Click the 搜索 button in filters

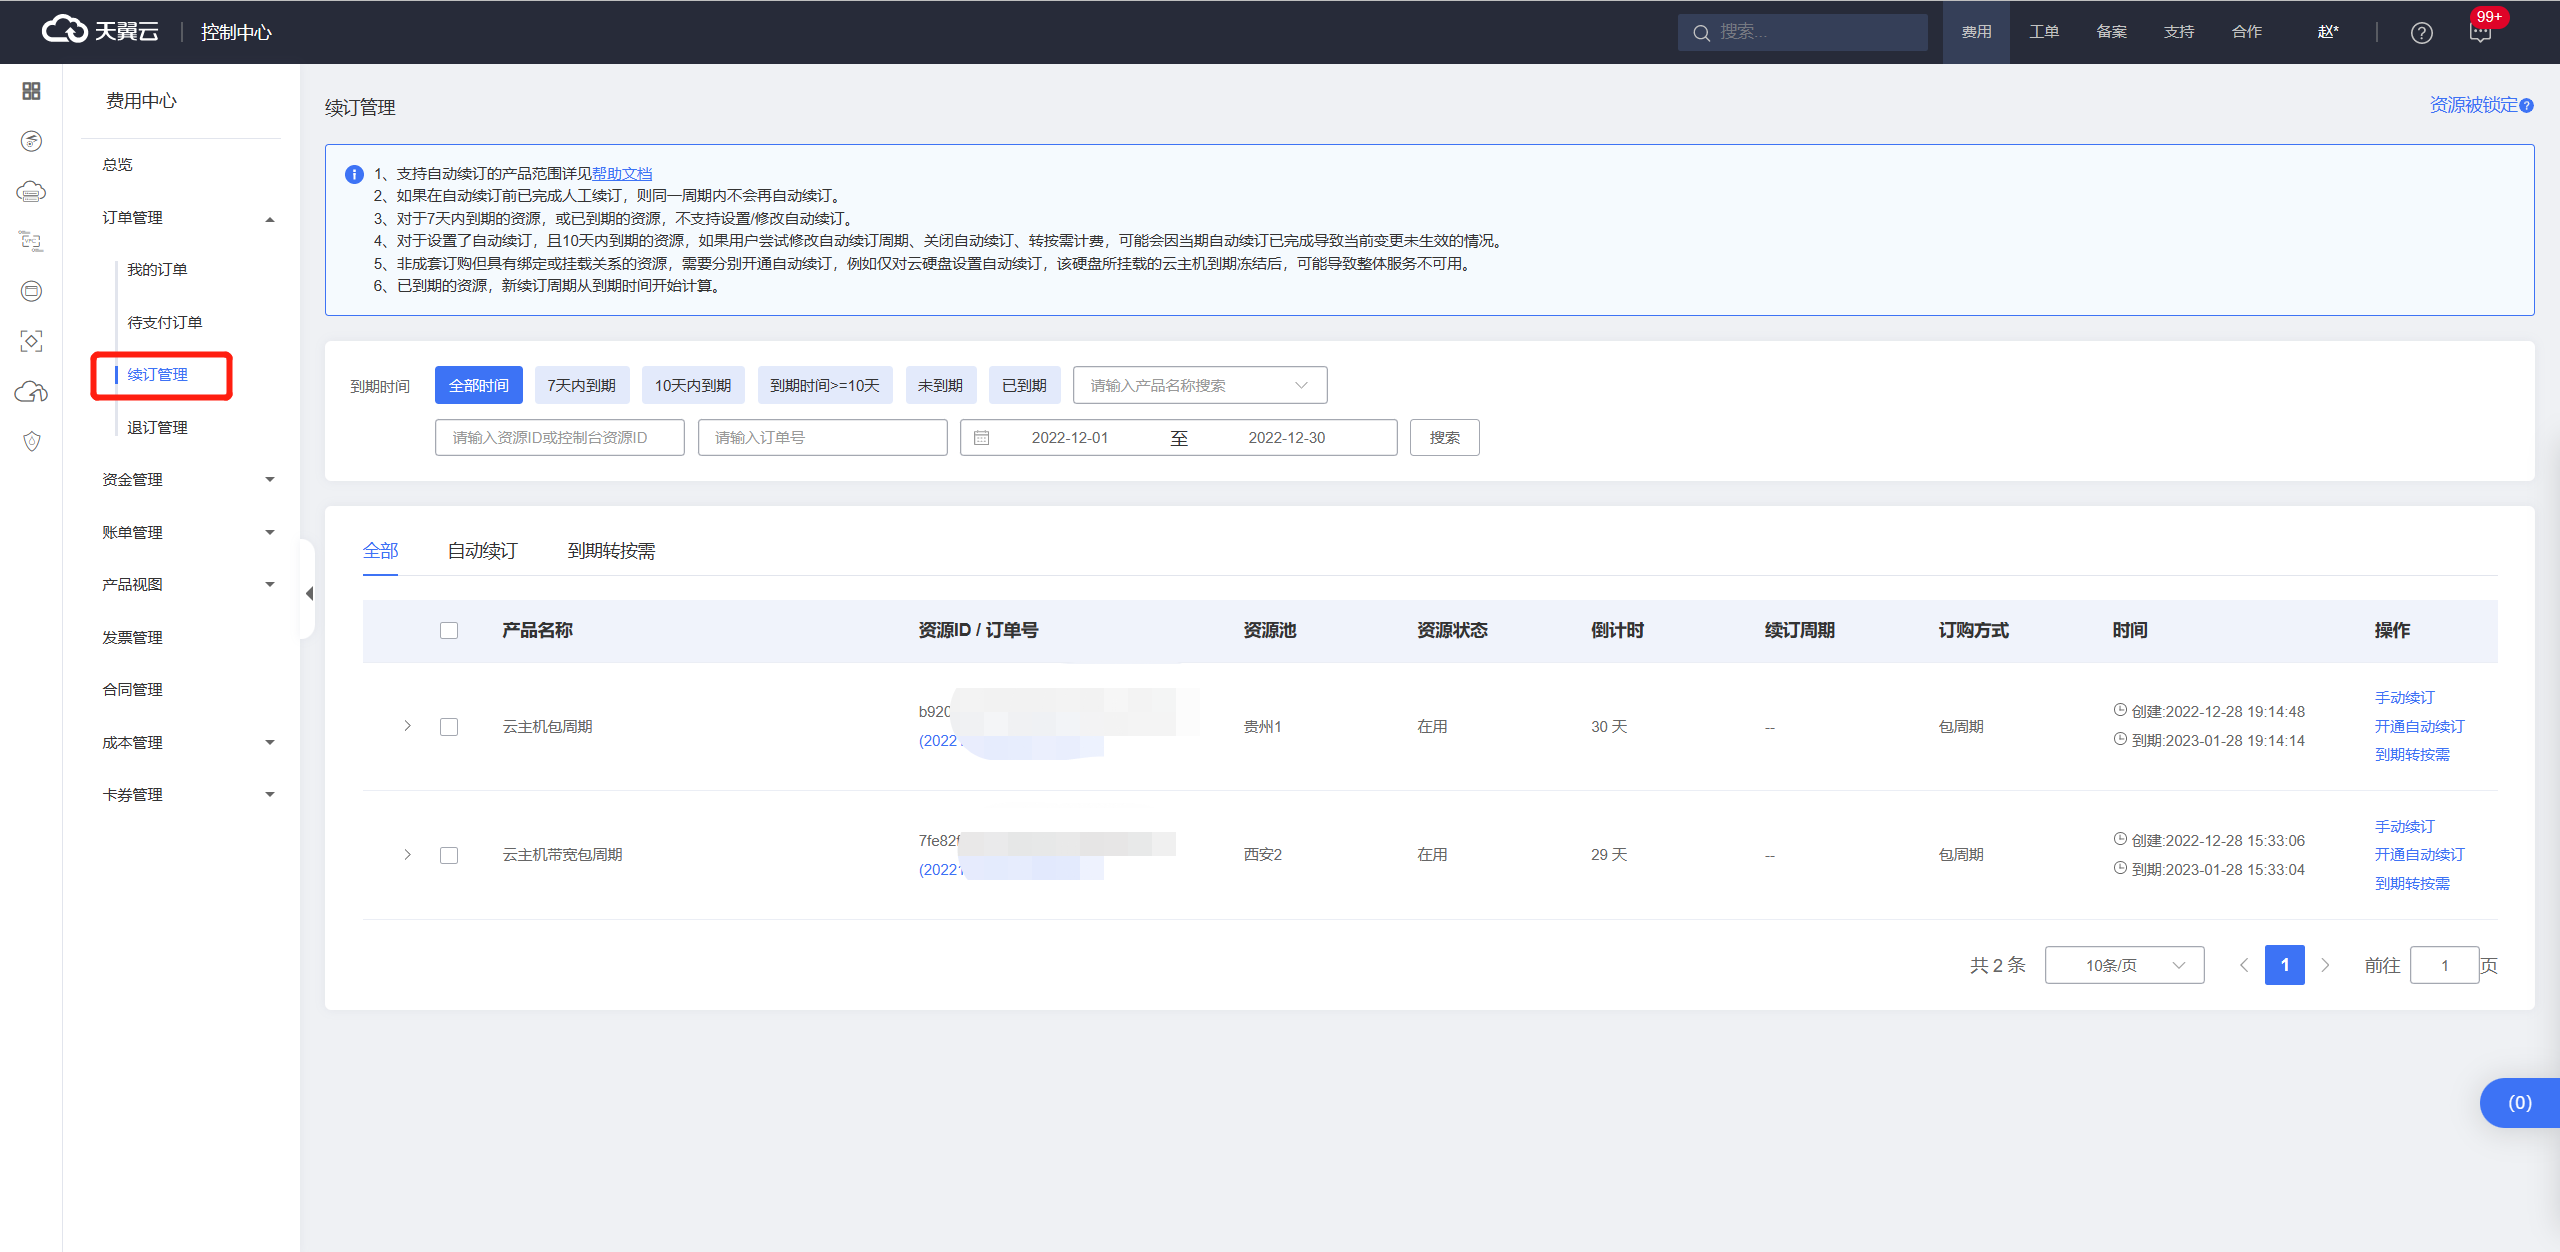pos(1444,438)
